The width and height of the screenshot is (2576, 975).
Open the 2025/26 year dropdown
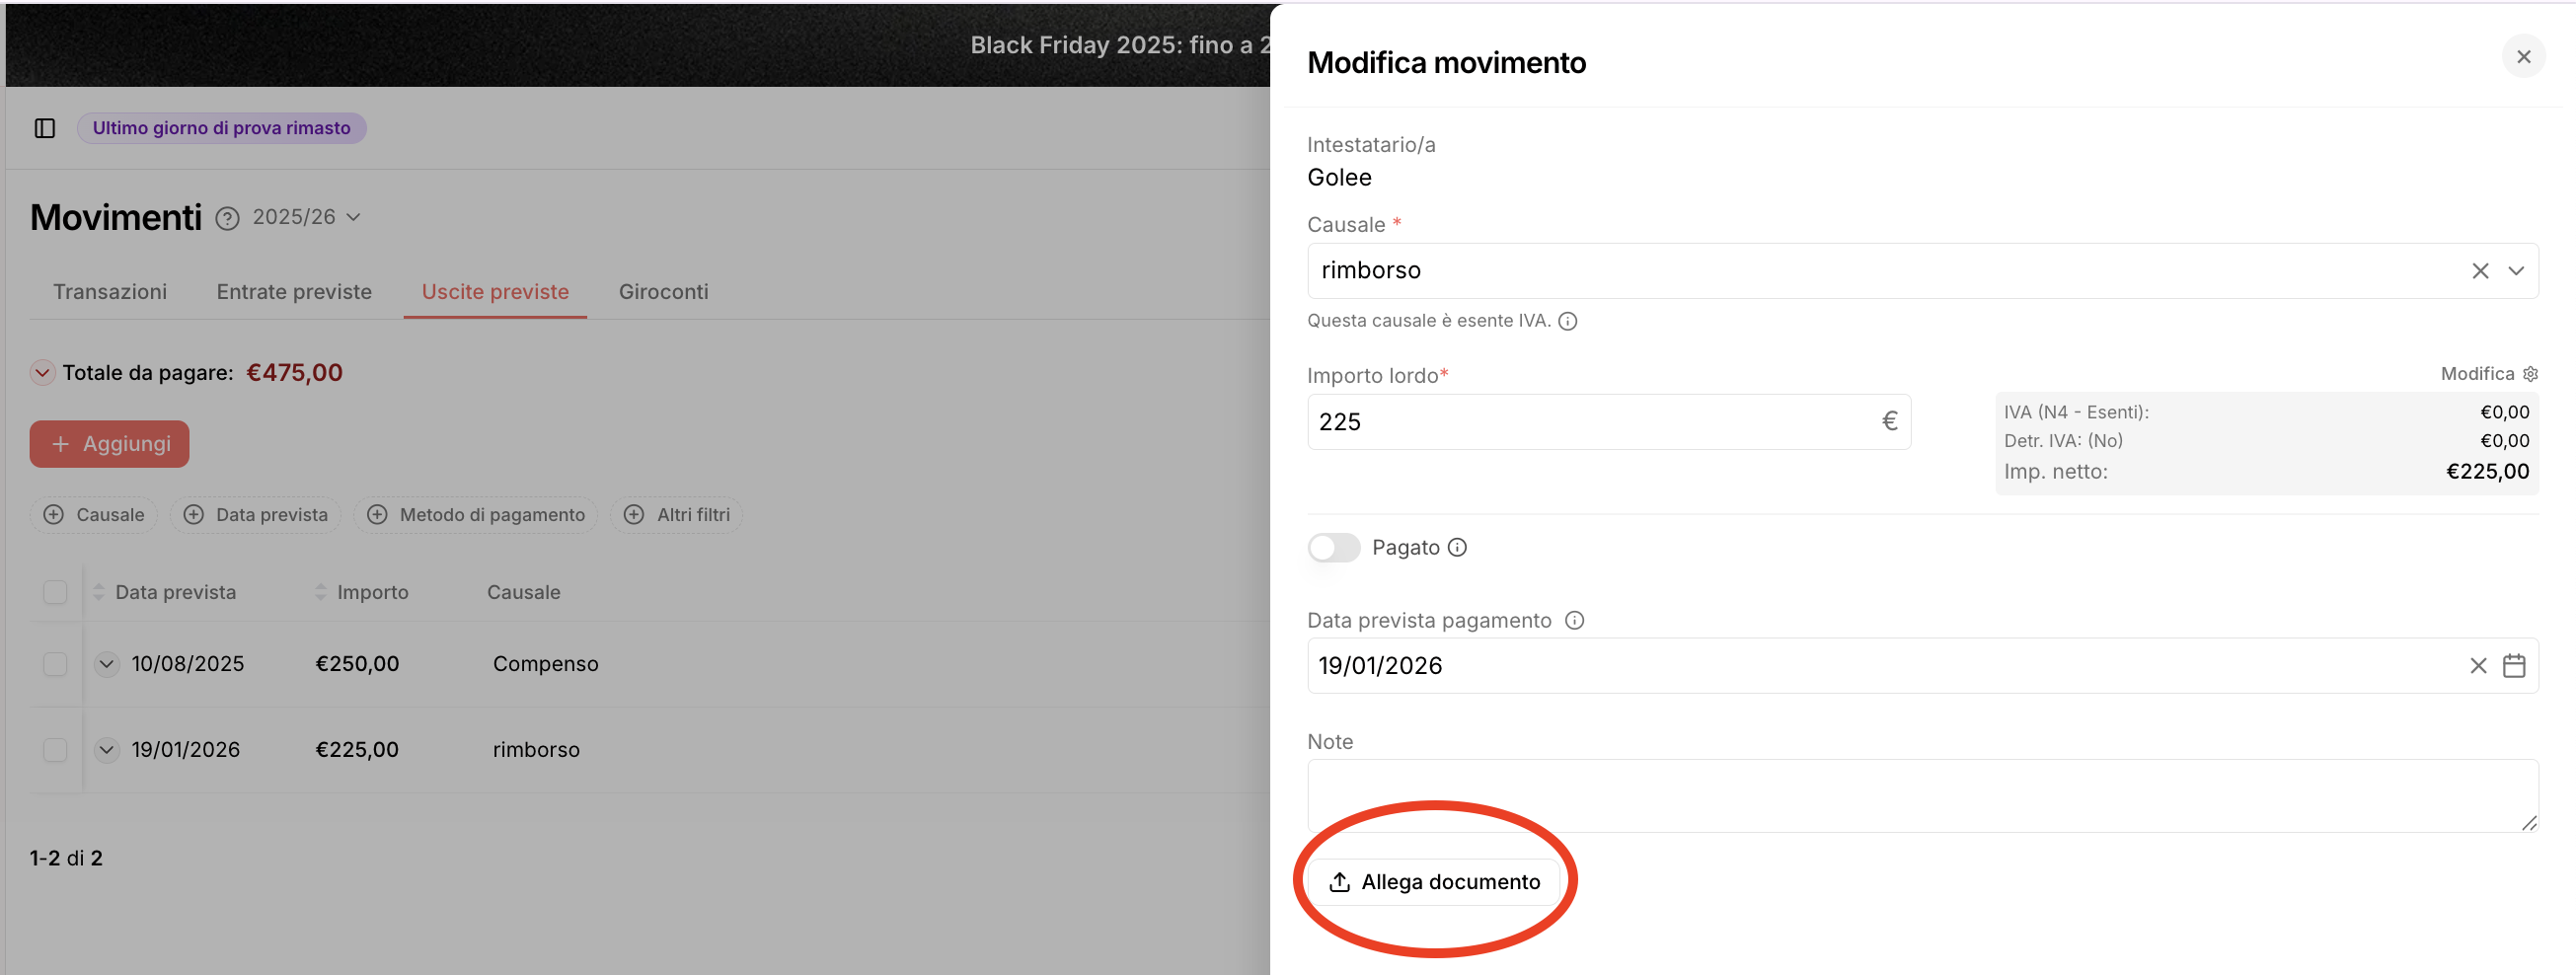306,217
